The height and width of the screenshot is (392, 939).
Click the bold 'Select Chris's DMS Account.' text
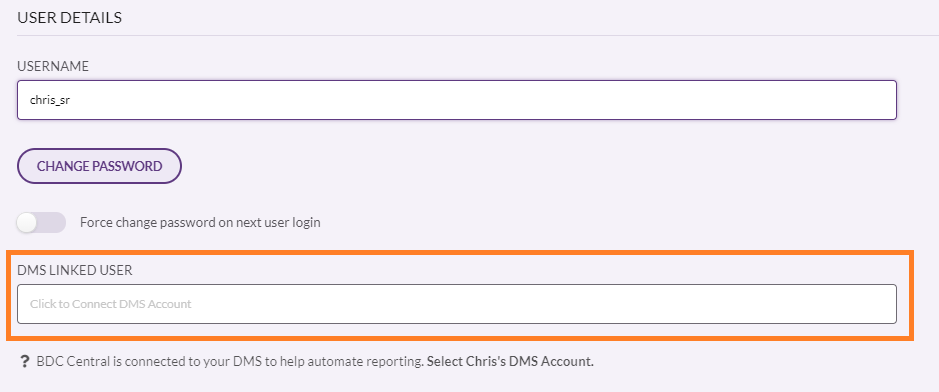pos(510,361)
